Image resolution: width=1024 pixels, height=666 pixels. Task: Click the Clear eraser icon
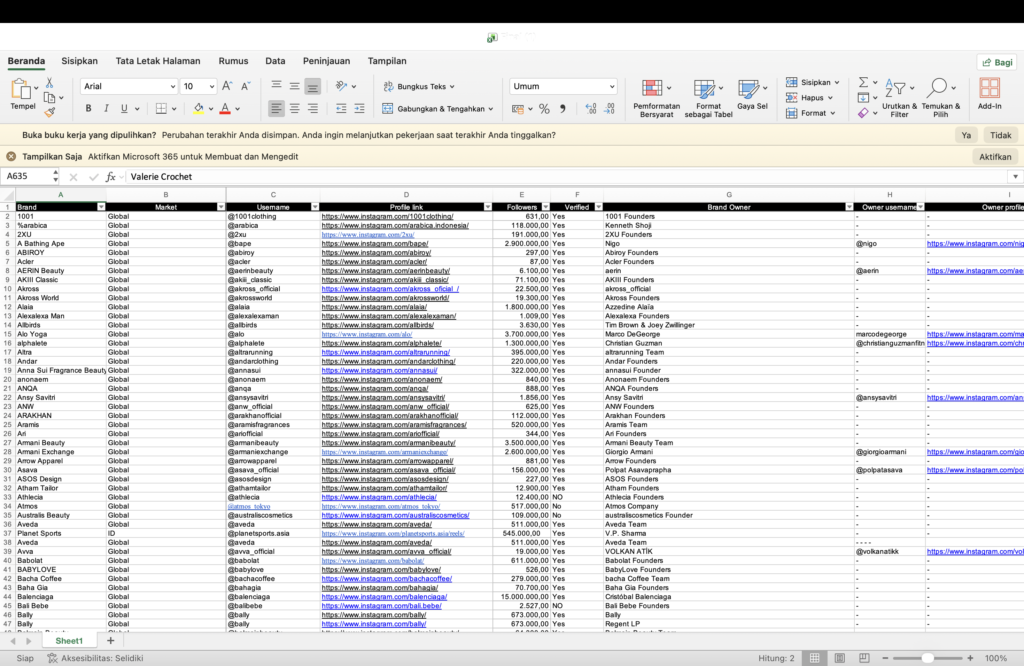[x=863, y=113]
